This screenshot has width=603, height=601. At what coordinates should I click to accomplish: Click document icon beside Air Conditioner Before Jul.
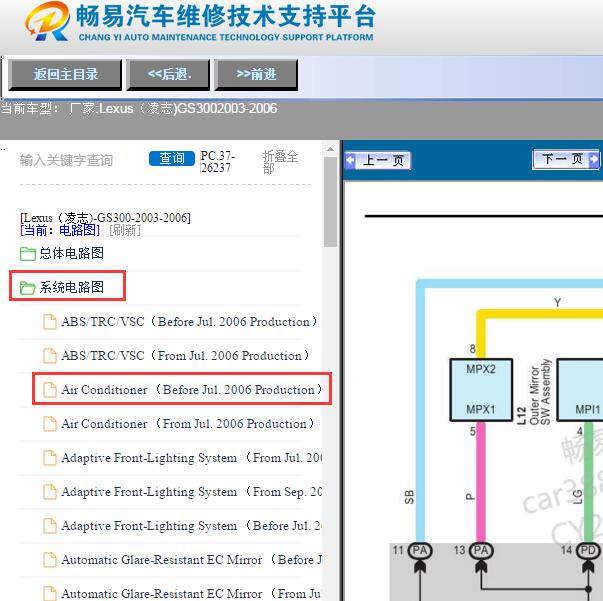click(x=50, y=390)
